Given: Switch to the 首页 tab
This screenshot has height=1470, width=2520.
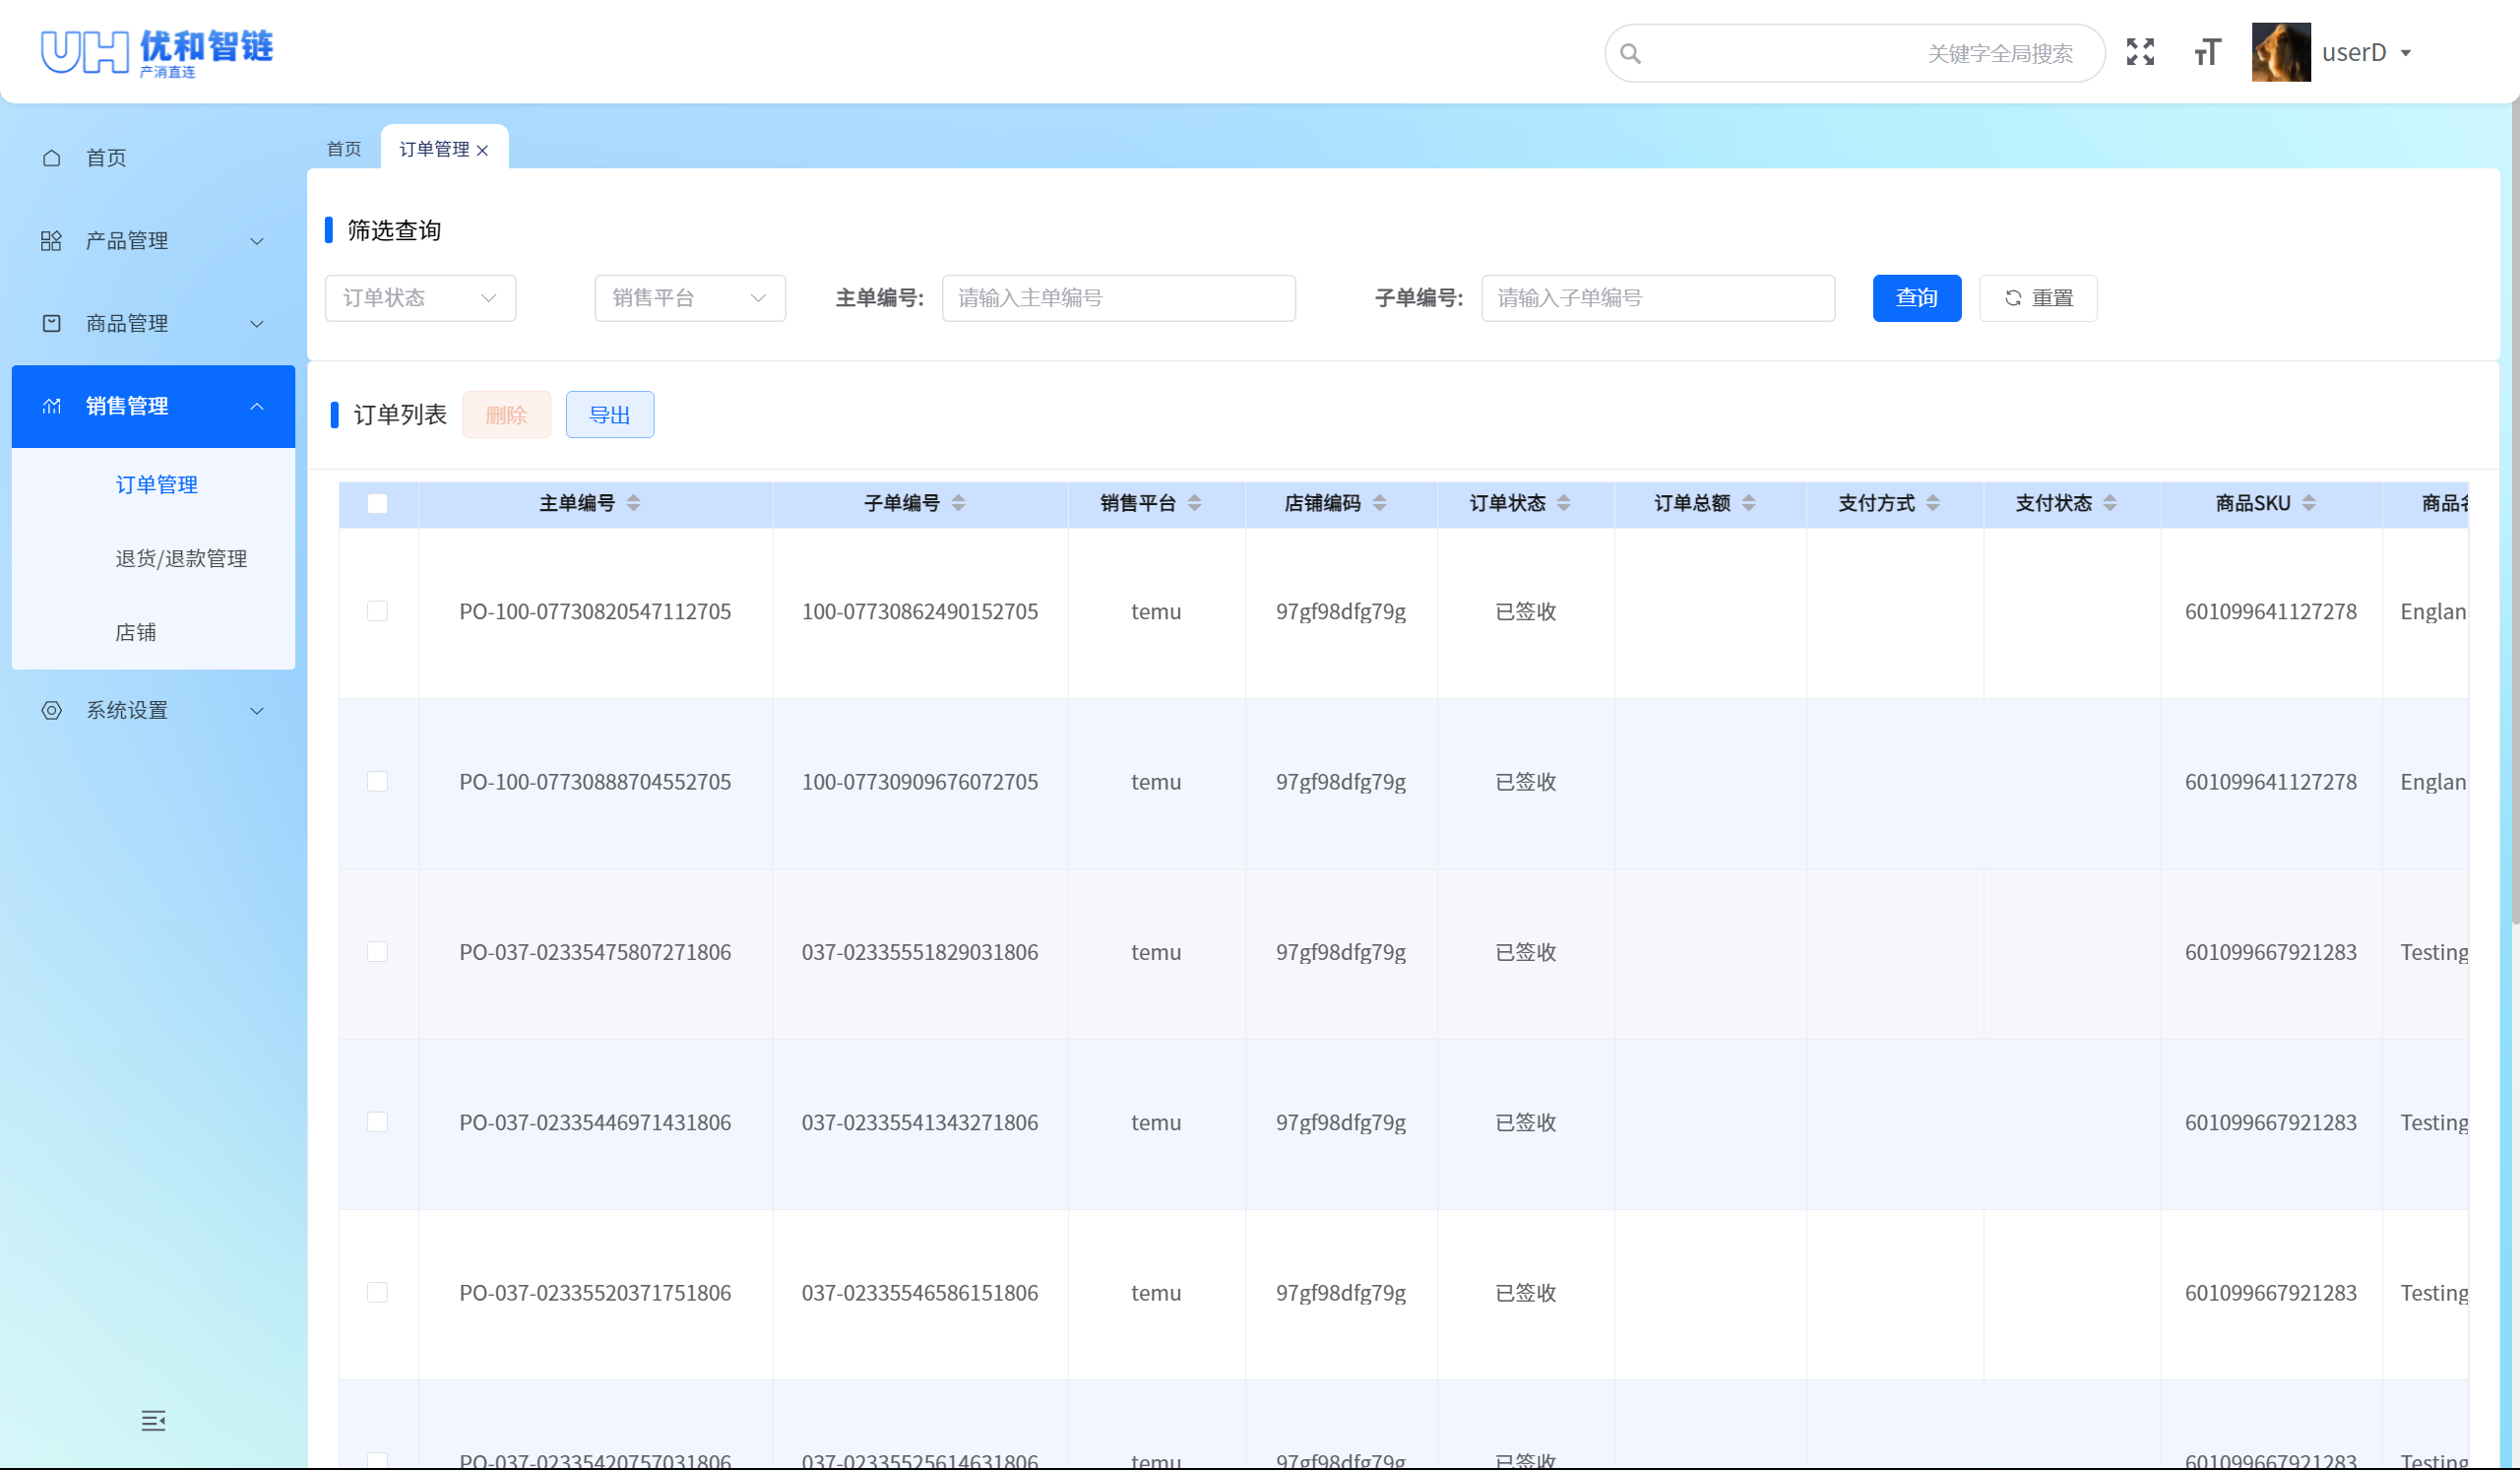Looking at the screenshot, I should tap(344, 149).
